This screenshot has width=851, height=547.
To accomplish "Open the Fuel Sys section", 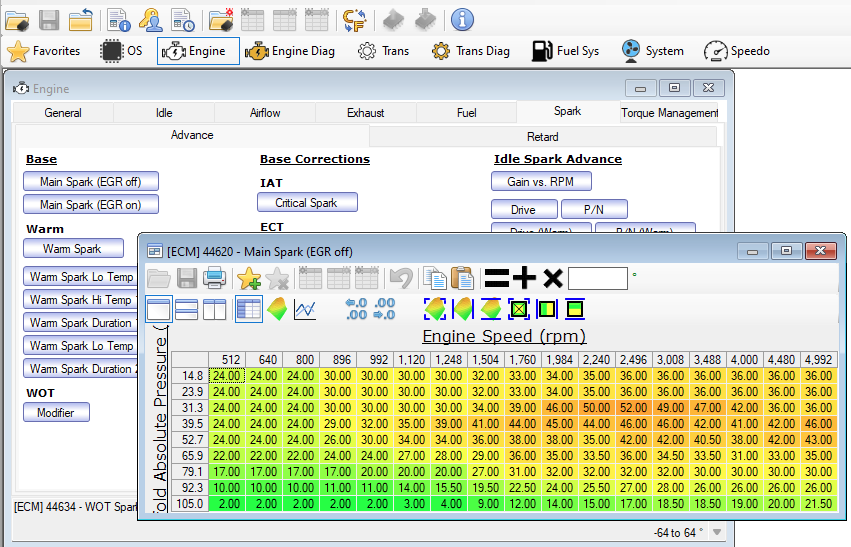I will pos(565,51).
